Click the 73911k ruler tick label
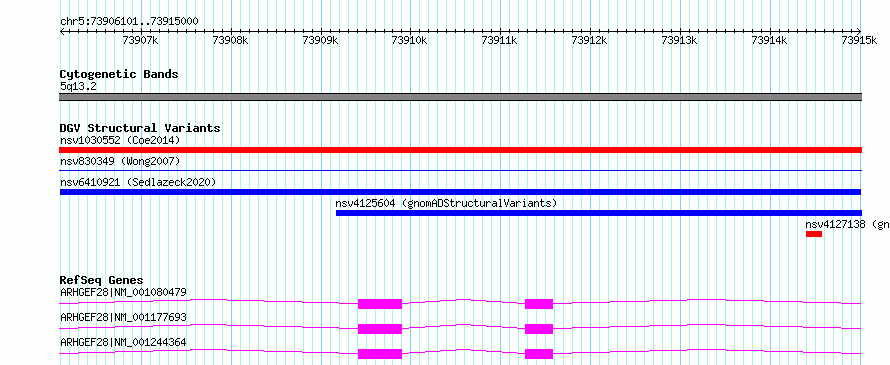This screenshot has width=890, height=365. [499, 40]
